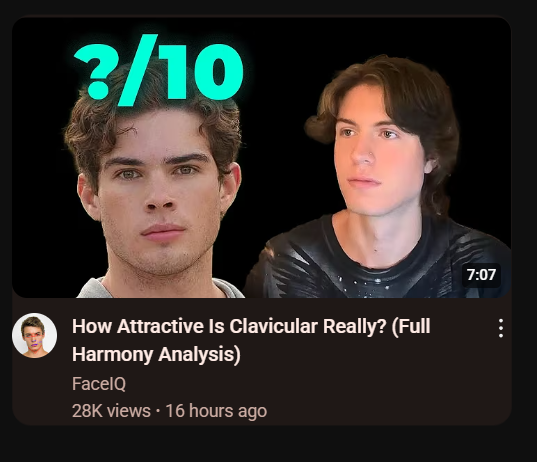Click the "(Full" text ending first title line
The height and width of the screenshot is (462, 537).
click(x=411, y=327)
